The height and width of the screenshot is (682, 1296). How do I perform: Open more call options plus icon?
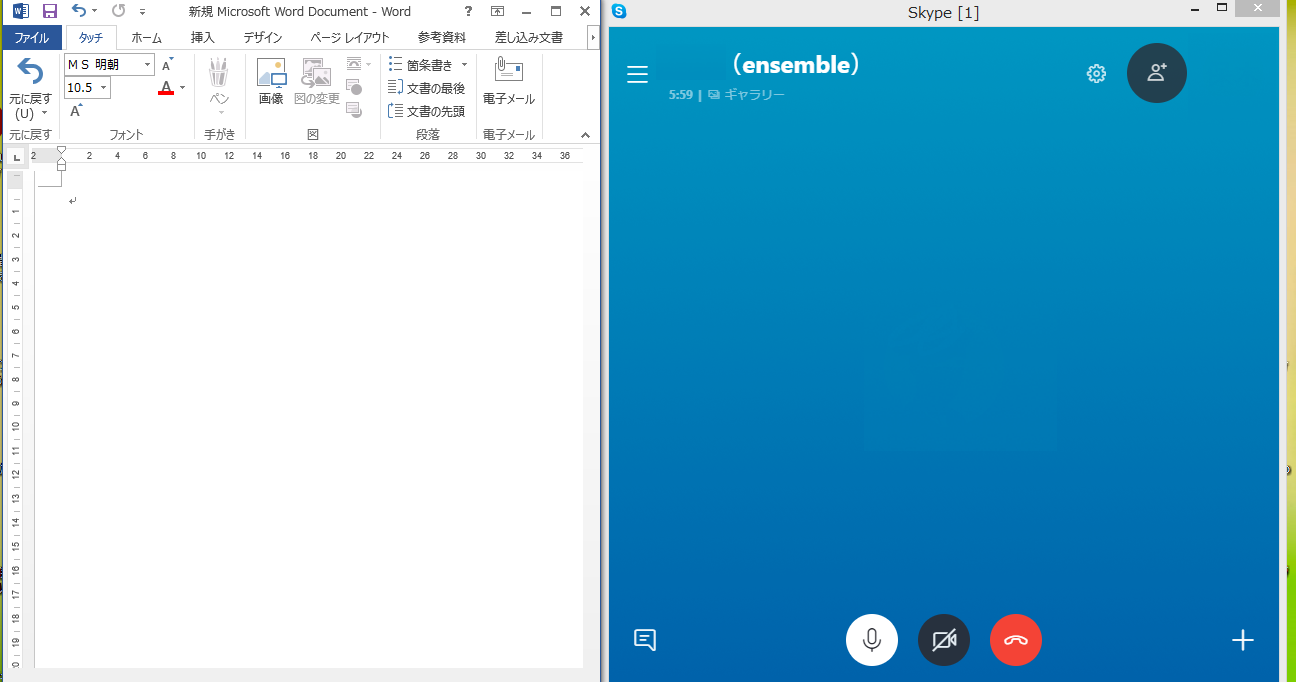tap(1242, 640)
